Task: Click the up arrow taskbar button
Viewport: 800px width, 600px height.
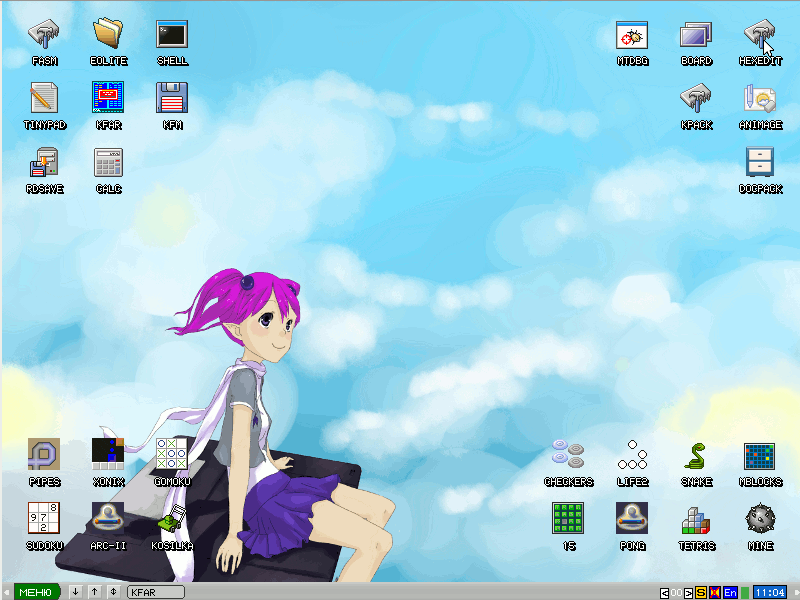Action: 94,592
